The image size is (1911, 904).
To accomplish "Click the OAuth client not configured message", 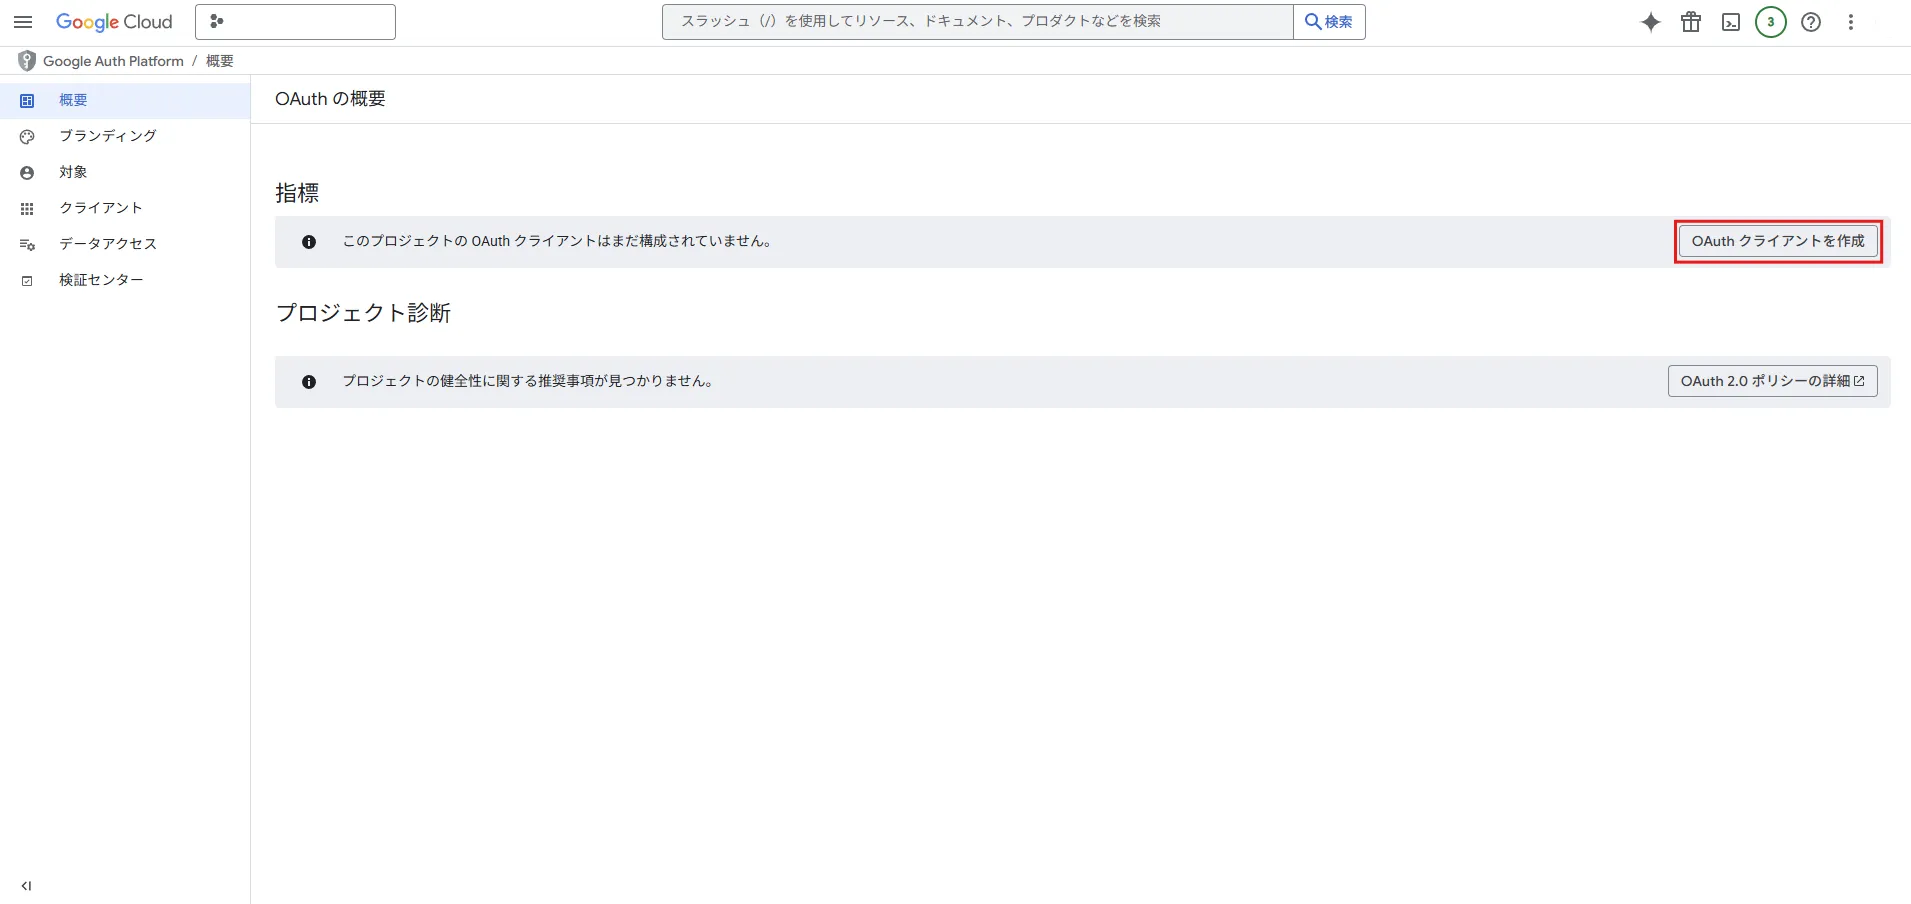I will 558,241.
